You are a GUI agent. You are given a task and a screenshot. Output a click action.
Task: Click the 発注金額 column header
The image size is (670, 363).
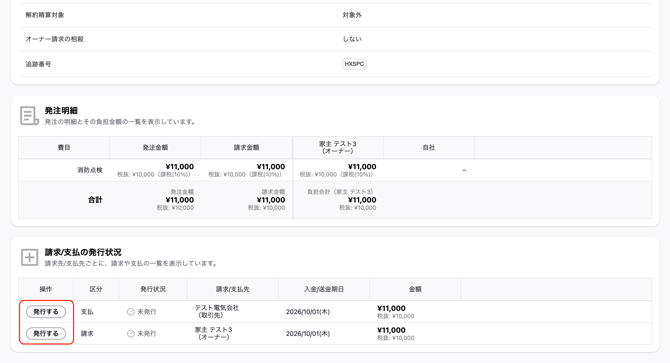(x=155, y=148)
